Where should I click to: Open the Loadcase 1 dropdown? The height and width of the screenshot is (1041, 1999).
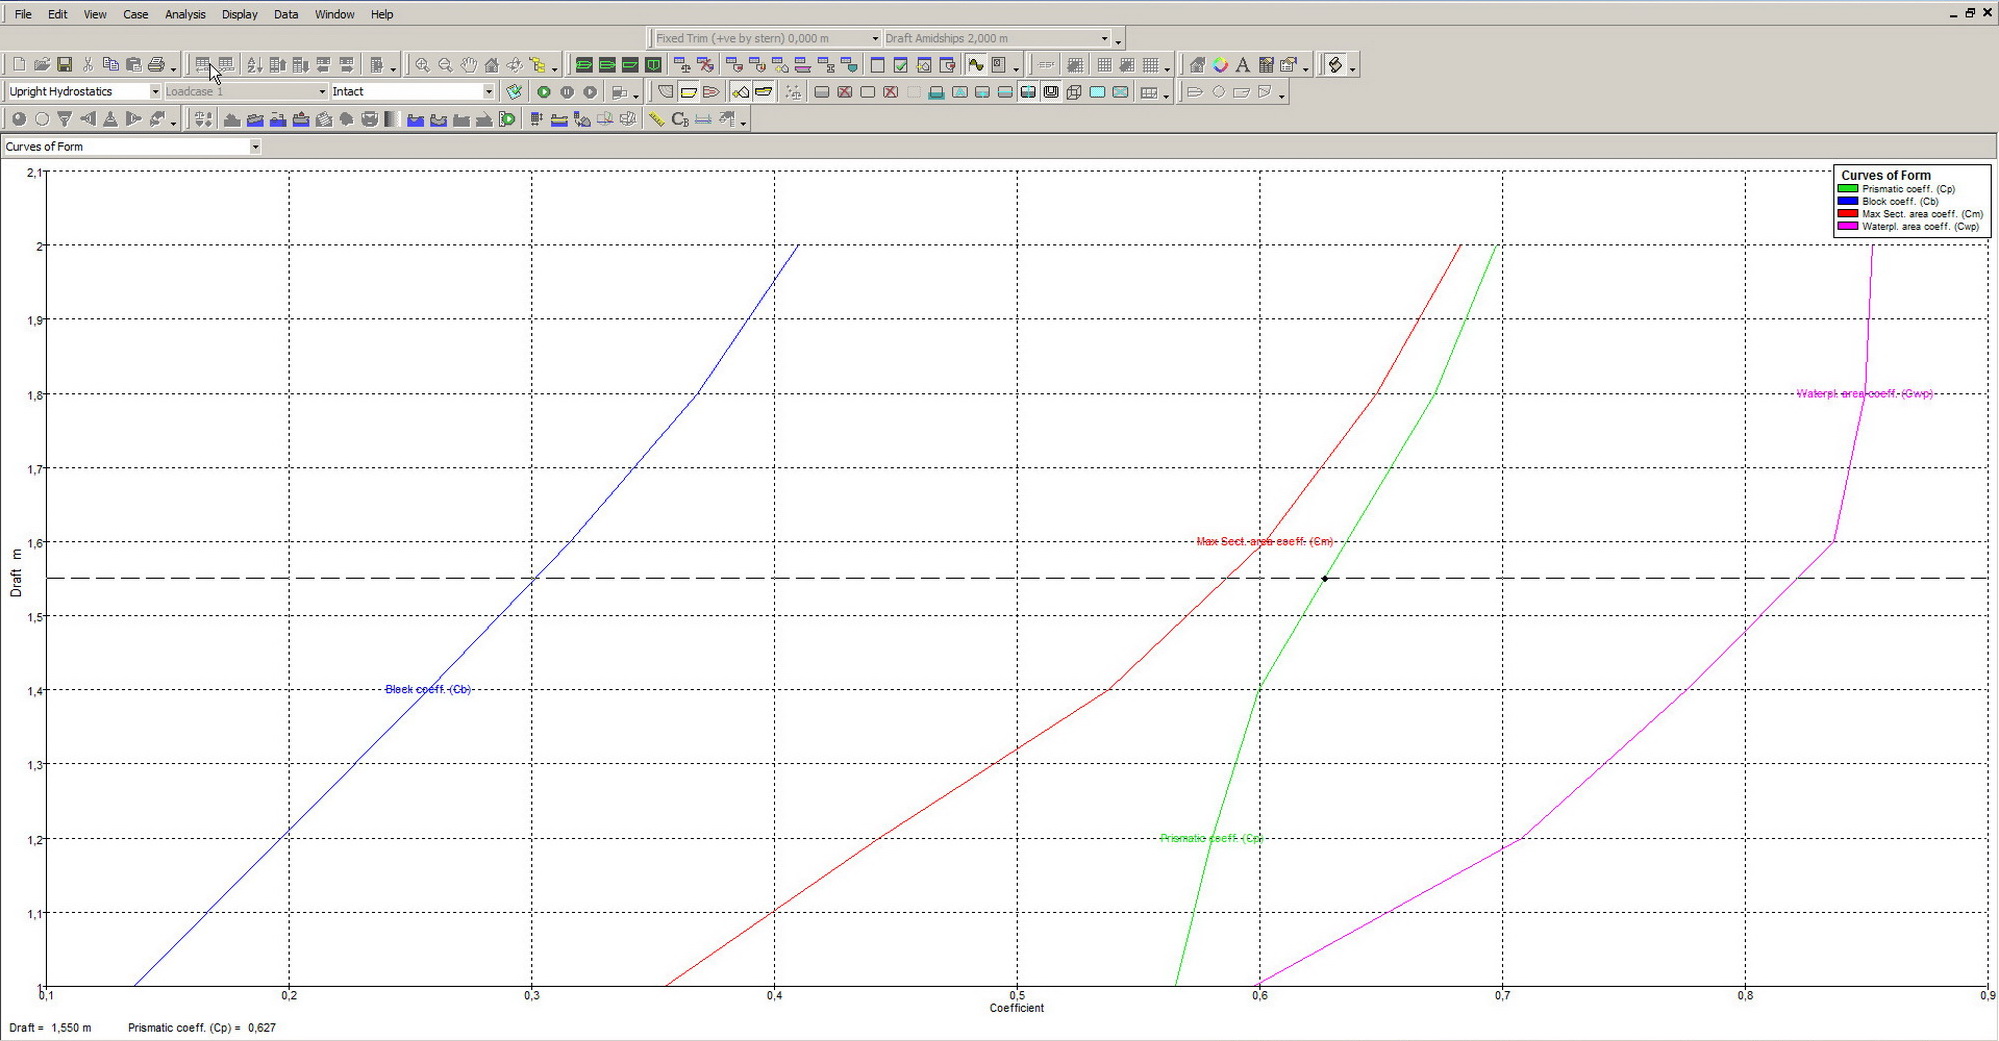pos(322,91)
